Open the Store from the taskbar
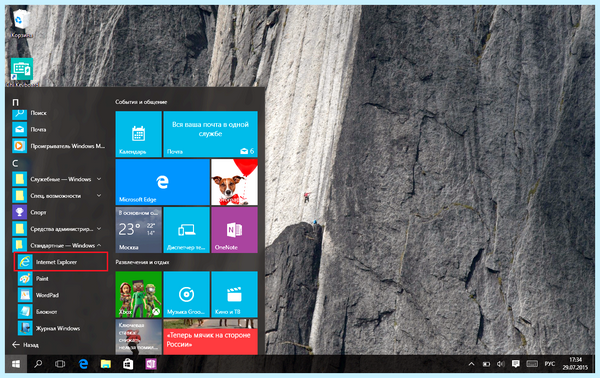This screenshot has height=378, width=600. (x=128, y=364)
